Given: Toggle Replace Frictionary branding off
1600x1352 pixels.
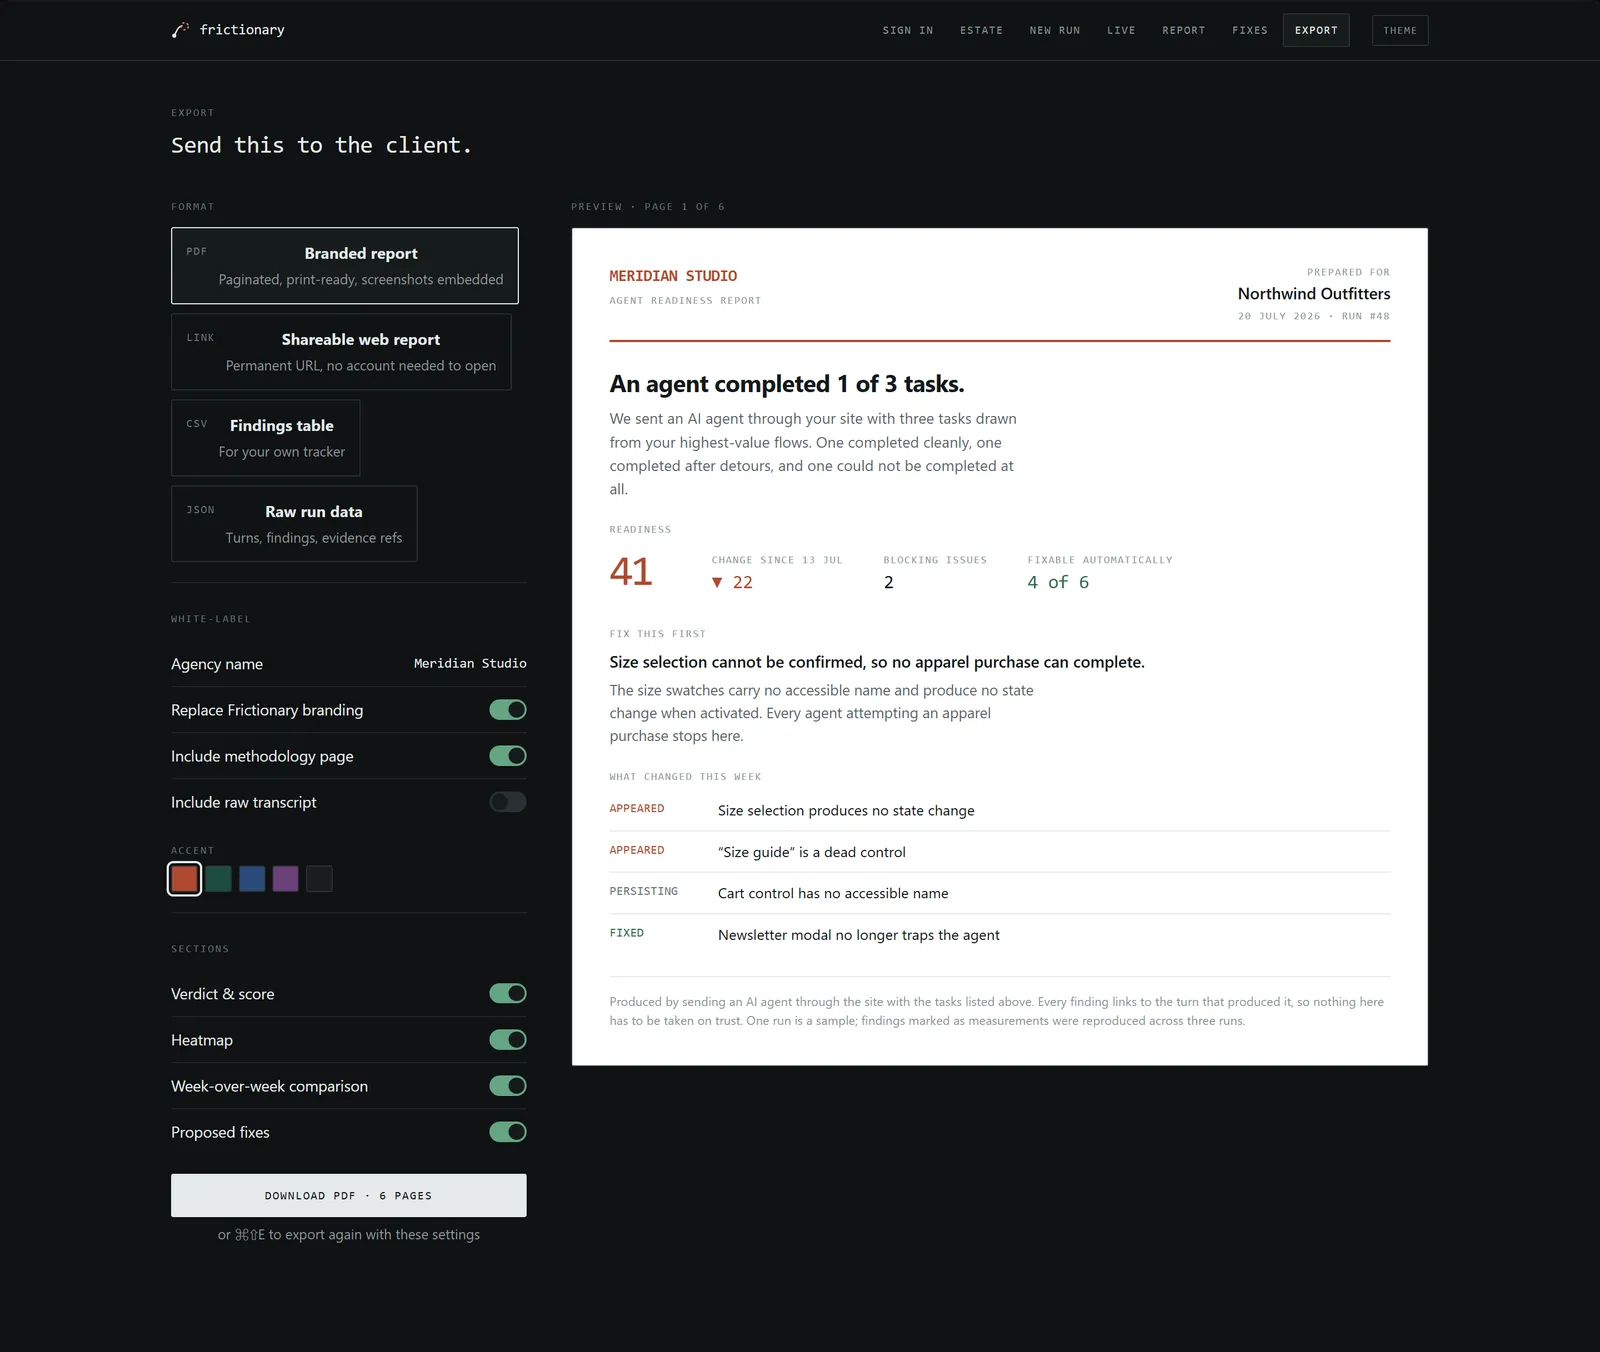Looking at the screenshot, I should (x=508, y=710).
